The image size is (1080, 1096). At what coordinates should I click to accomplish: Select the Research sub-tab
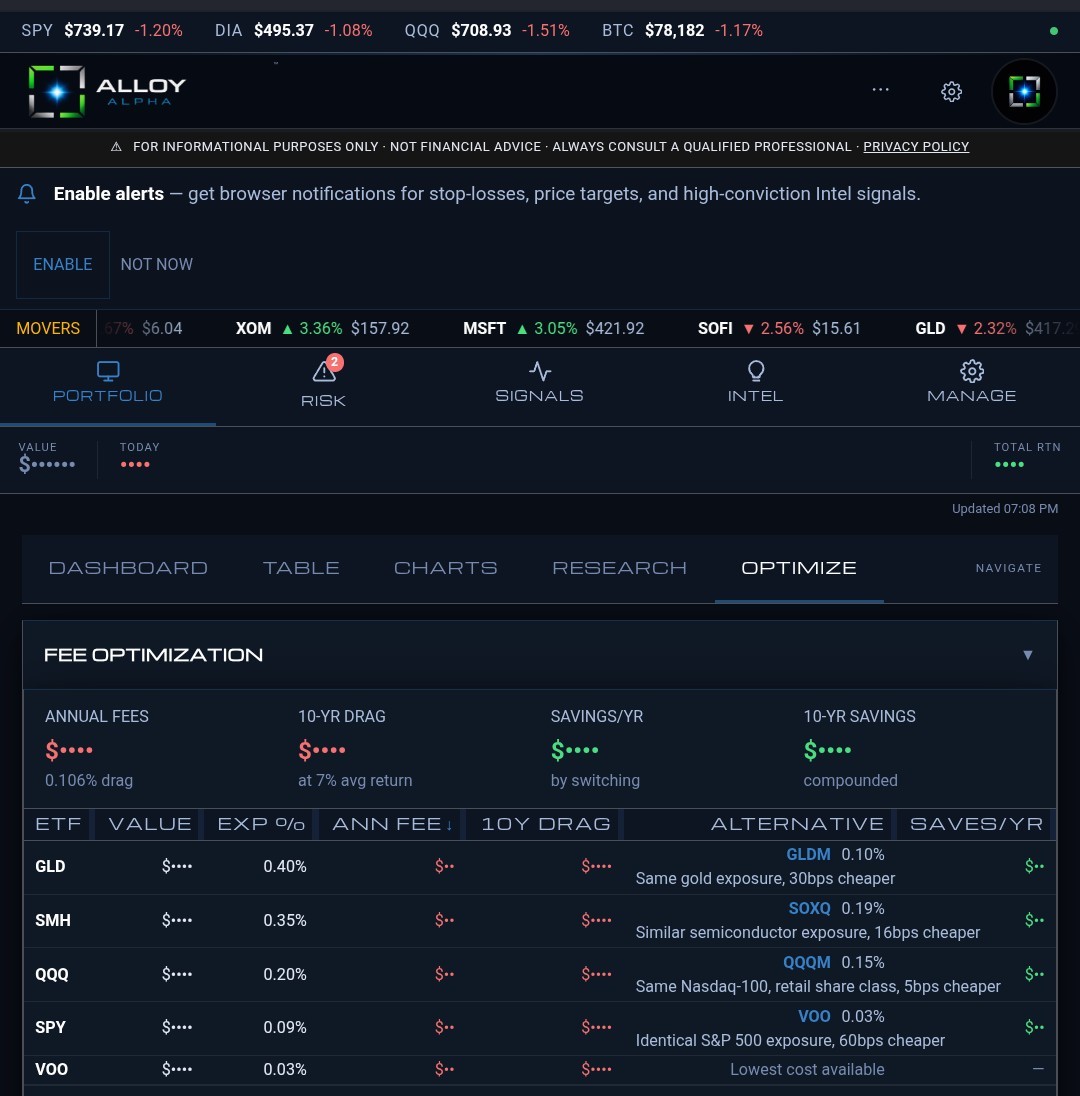(x=619, y=568)
